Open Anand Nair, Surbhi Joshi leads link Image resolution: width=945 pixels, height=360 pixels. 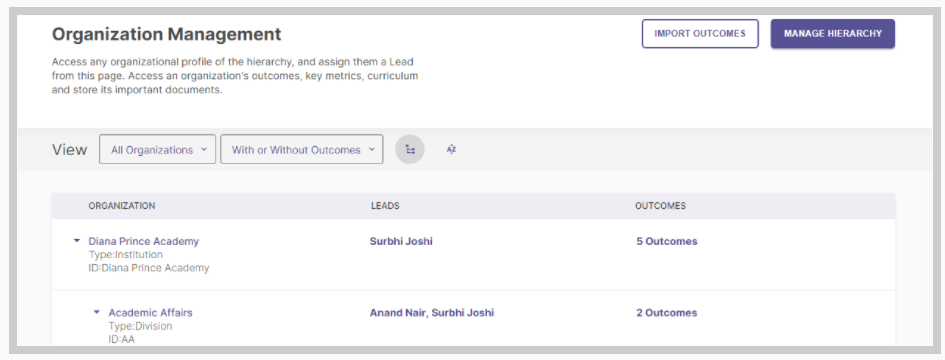pos(432,312)
